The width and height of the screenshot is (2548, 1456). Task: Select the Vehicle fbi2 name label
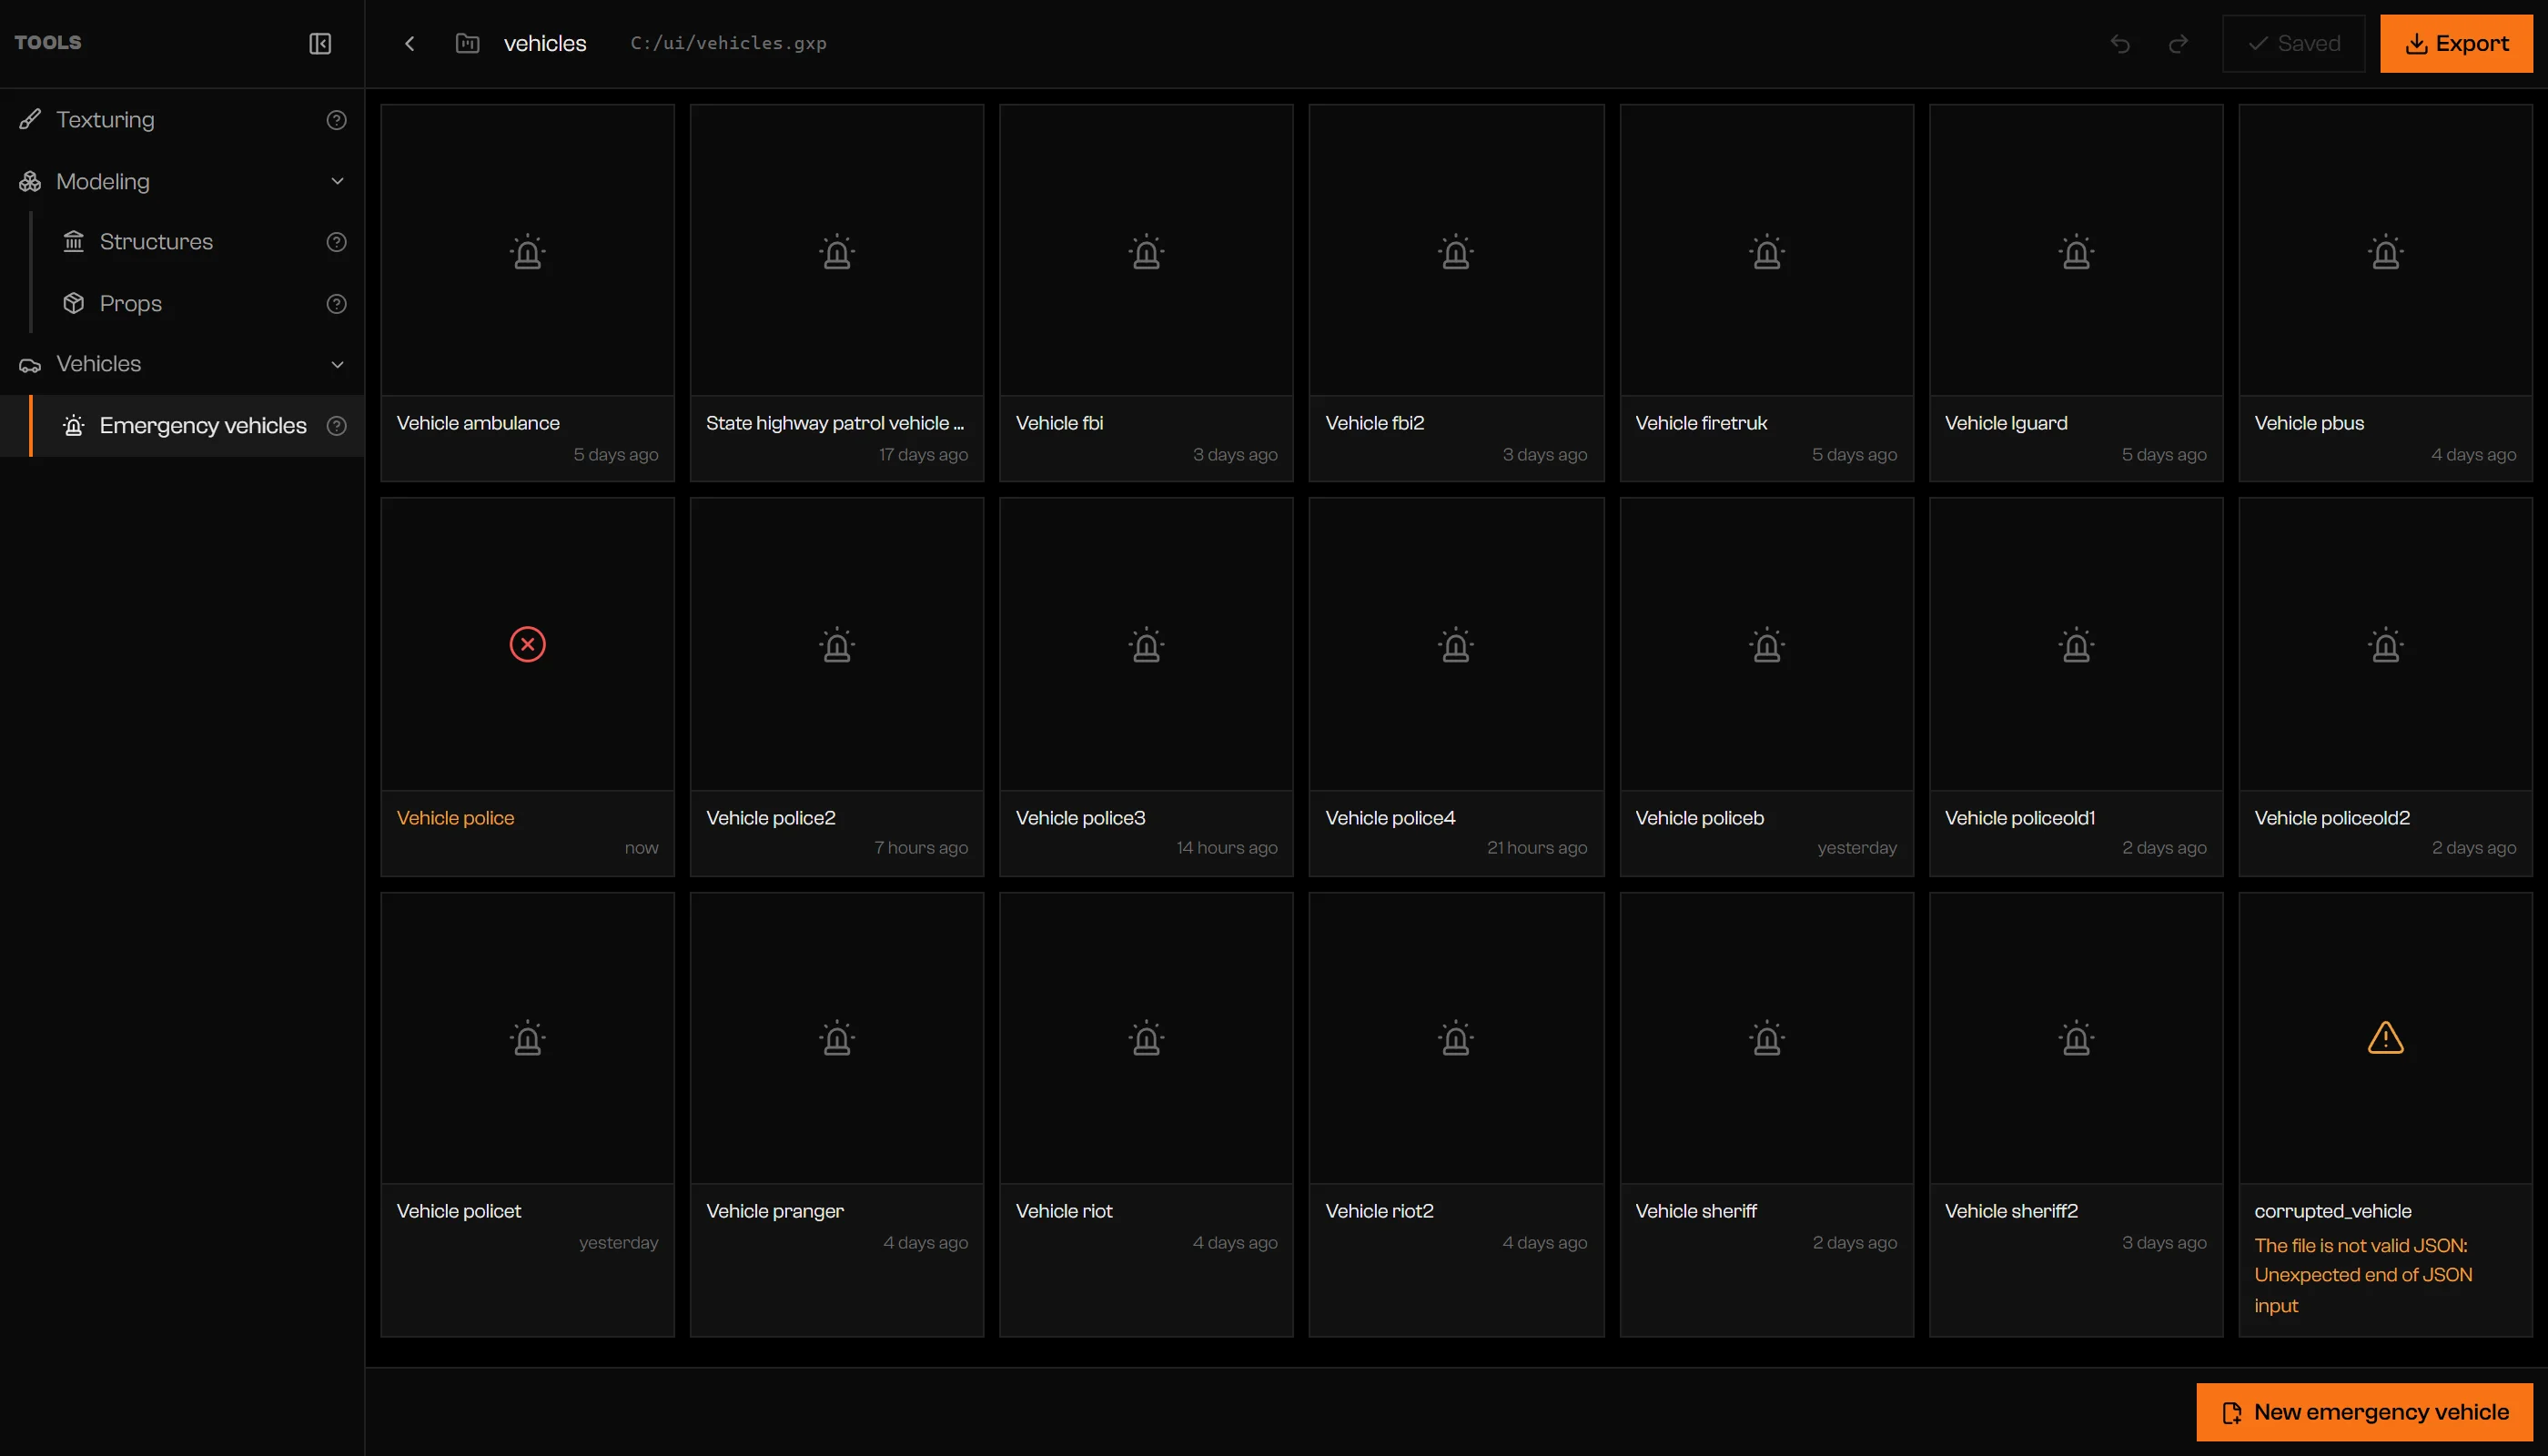pyautogui.click(x=1375, y=423)
